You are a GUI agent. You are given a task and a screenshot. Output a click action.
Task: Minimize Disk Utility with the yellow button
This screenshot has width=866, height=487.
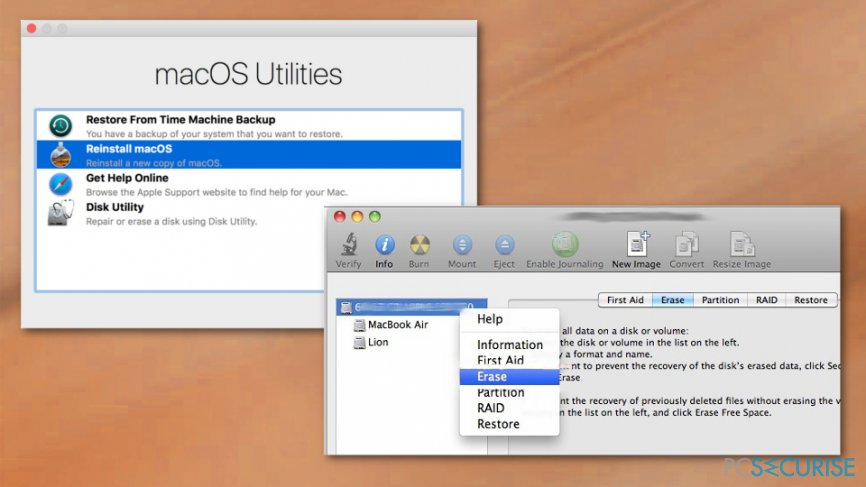357,217
